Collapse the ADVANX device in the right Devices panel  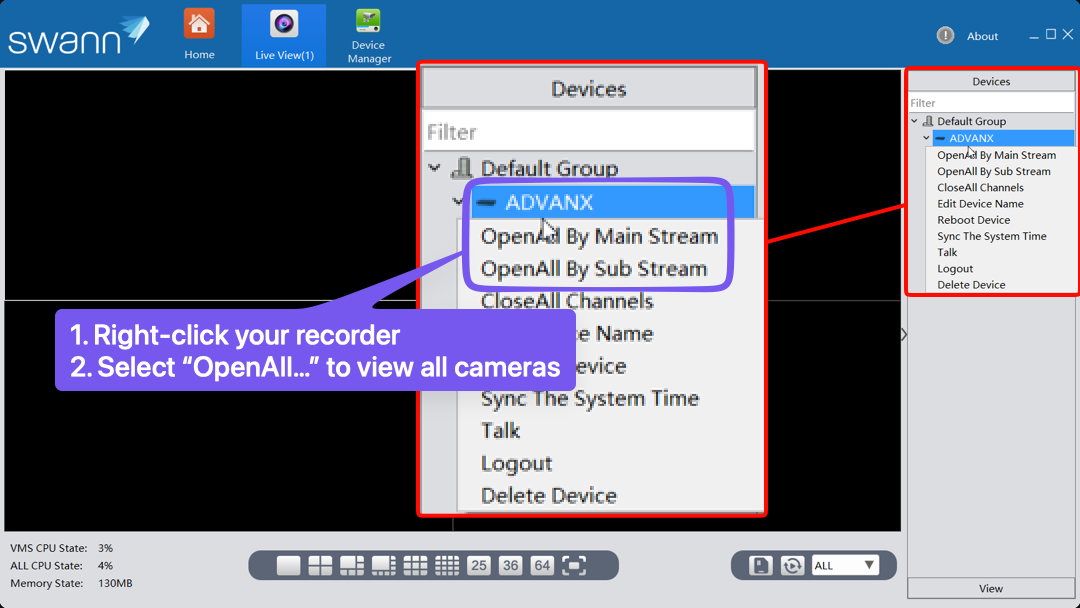tap(926, 138)
